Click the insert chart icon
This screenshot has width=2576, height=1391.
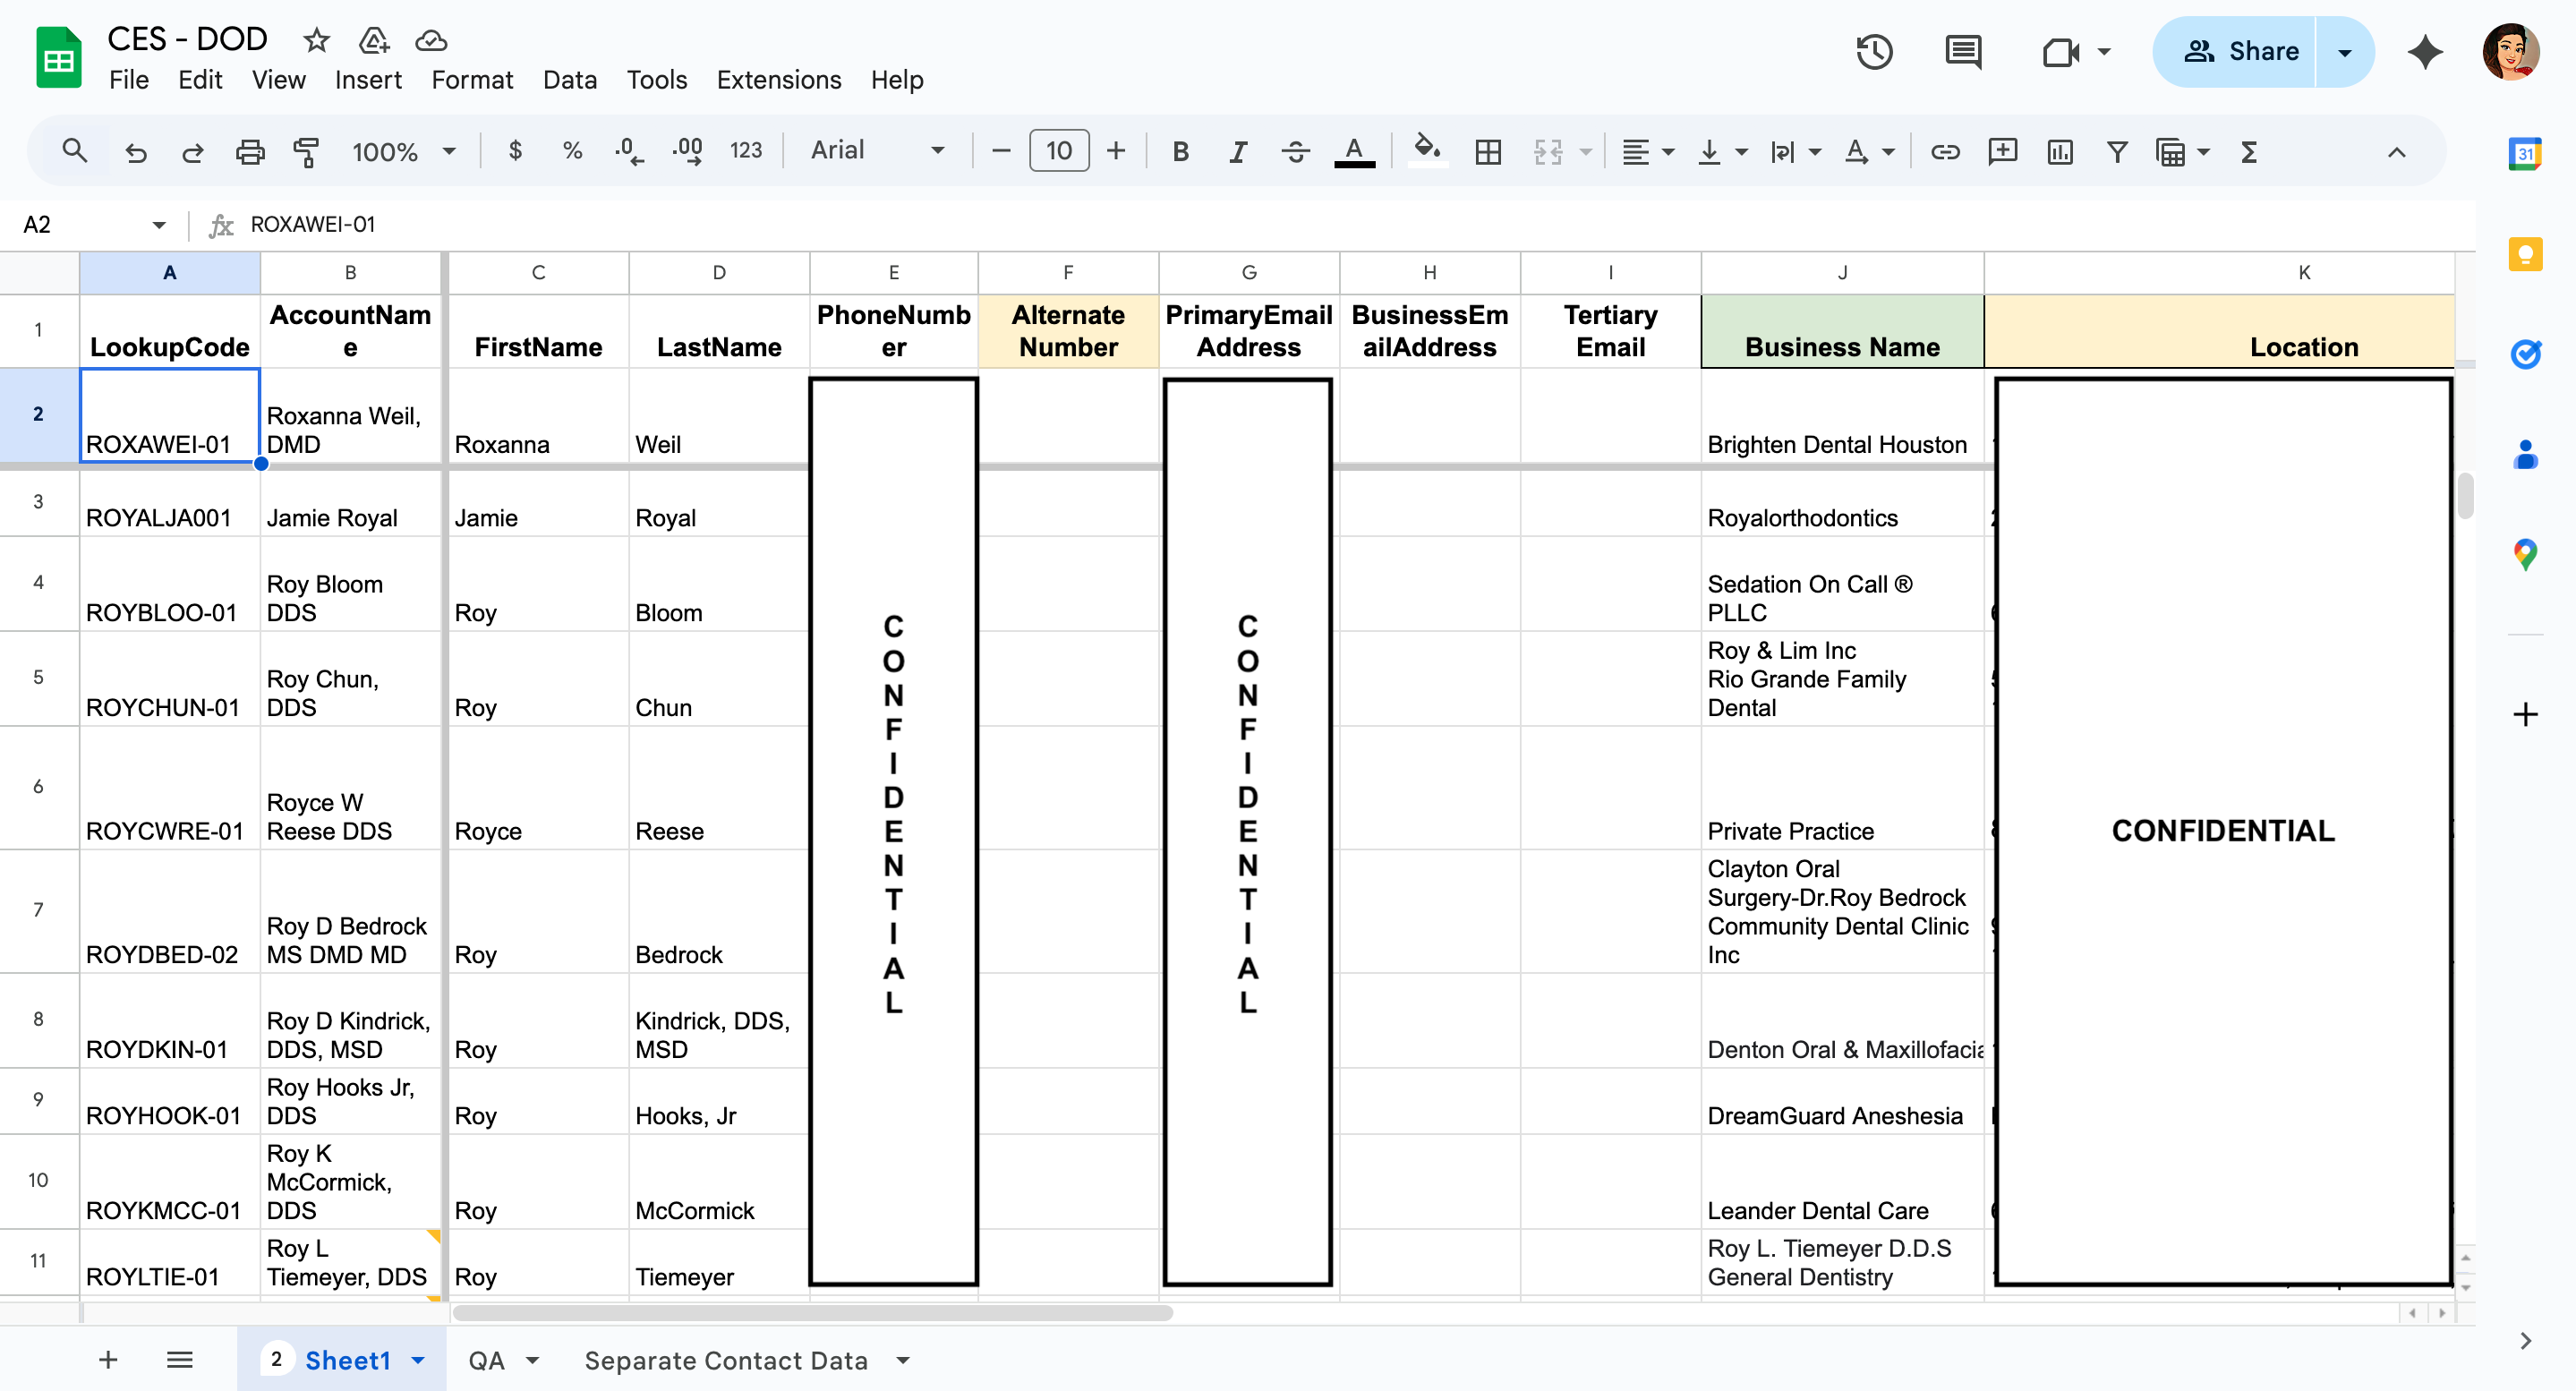(2059, 152)
